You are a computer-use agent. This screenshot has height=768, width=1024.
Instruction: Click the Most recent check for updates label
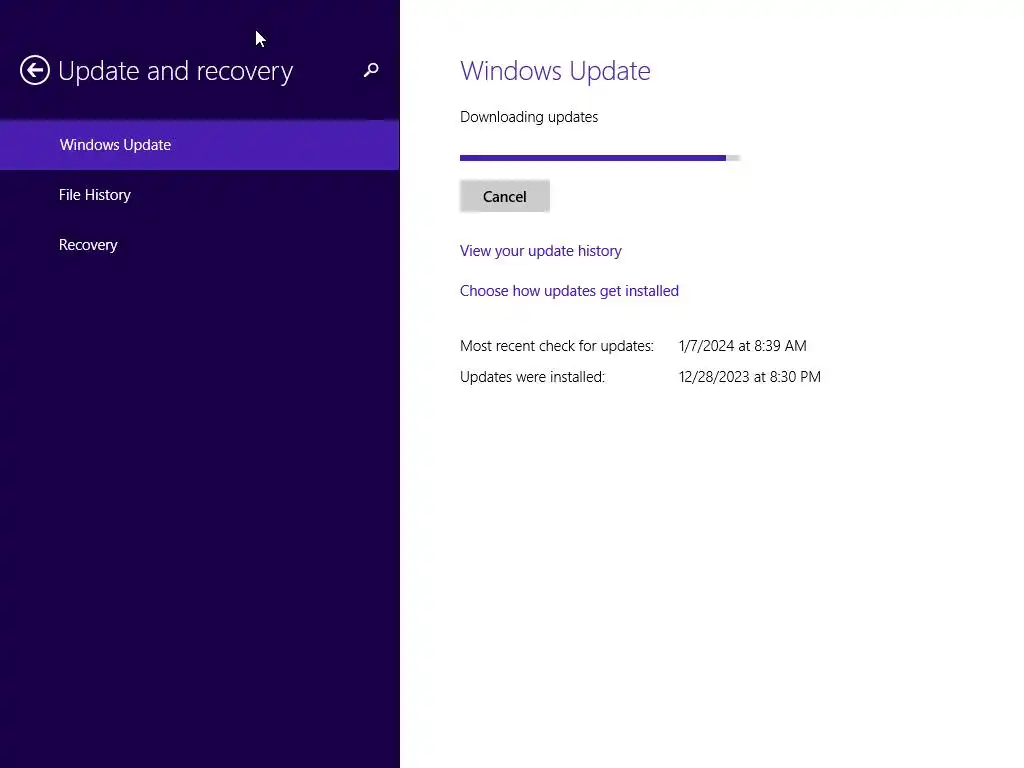coord(556,346)
